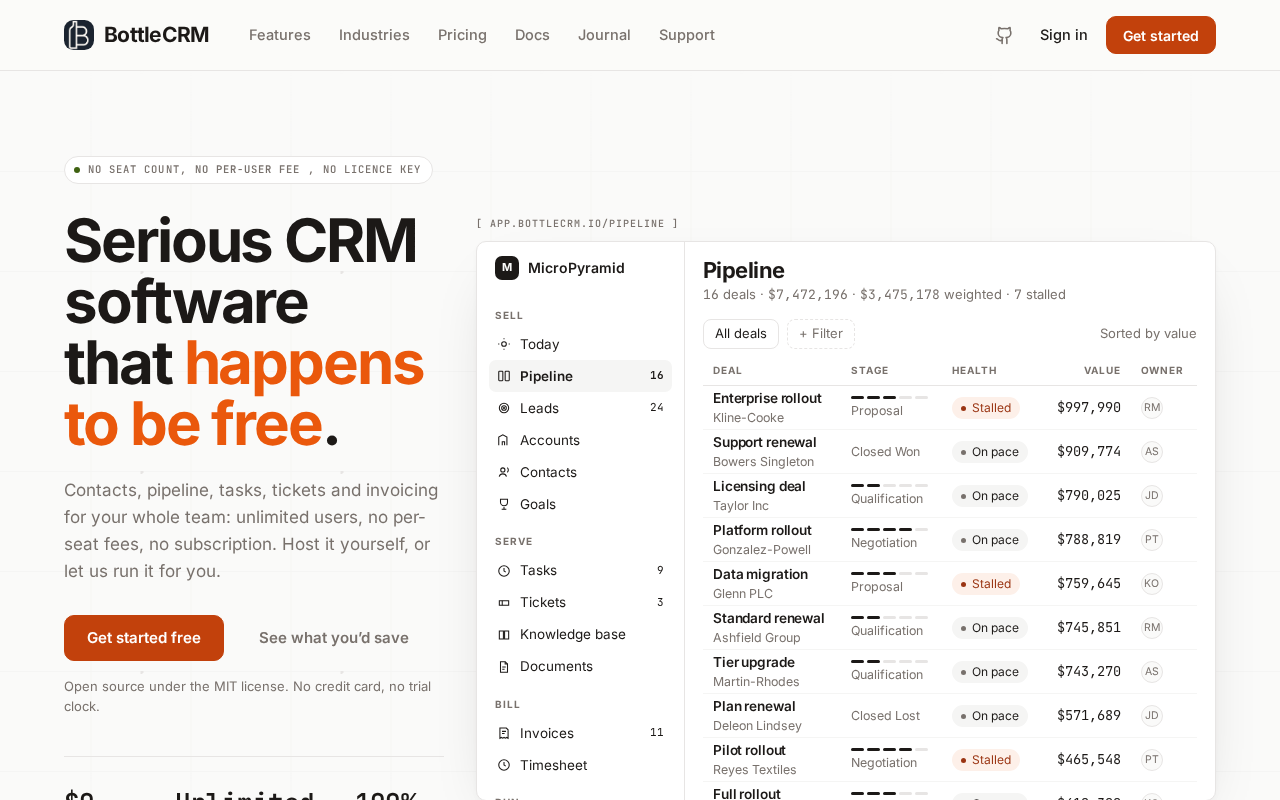
Task: Click the Sorted by value label
Action: [1148, 334]
